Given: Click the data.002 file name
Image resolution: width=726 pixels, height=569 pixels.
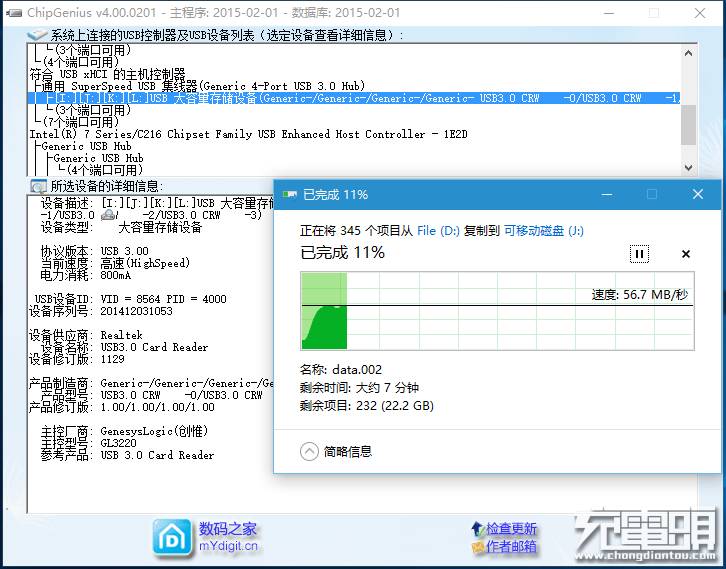Looking at the screenshot, I should coord(357,369).
